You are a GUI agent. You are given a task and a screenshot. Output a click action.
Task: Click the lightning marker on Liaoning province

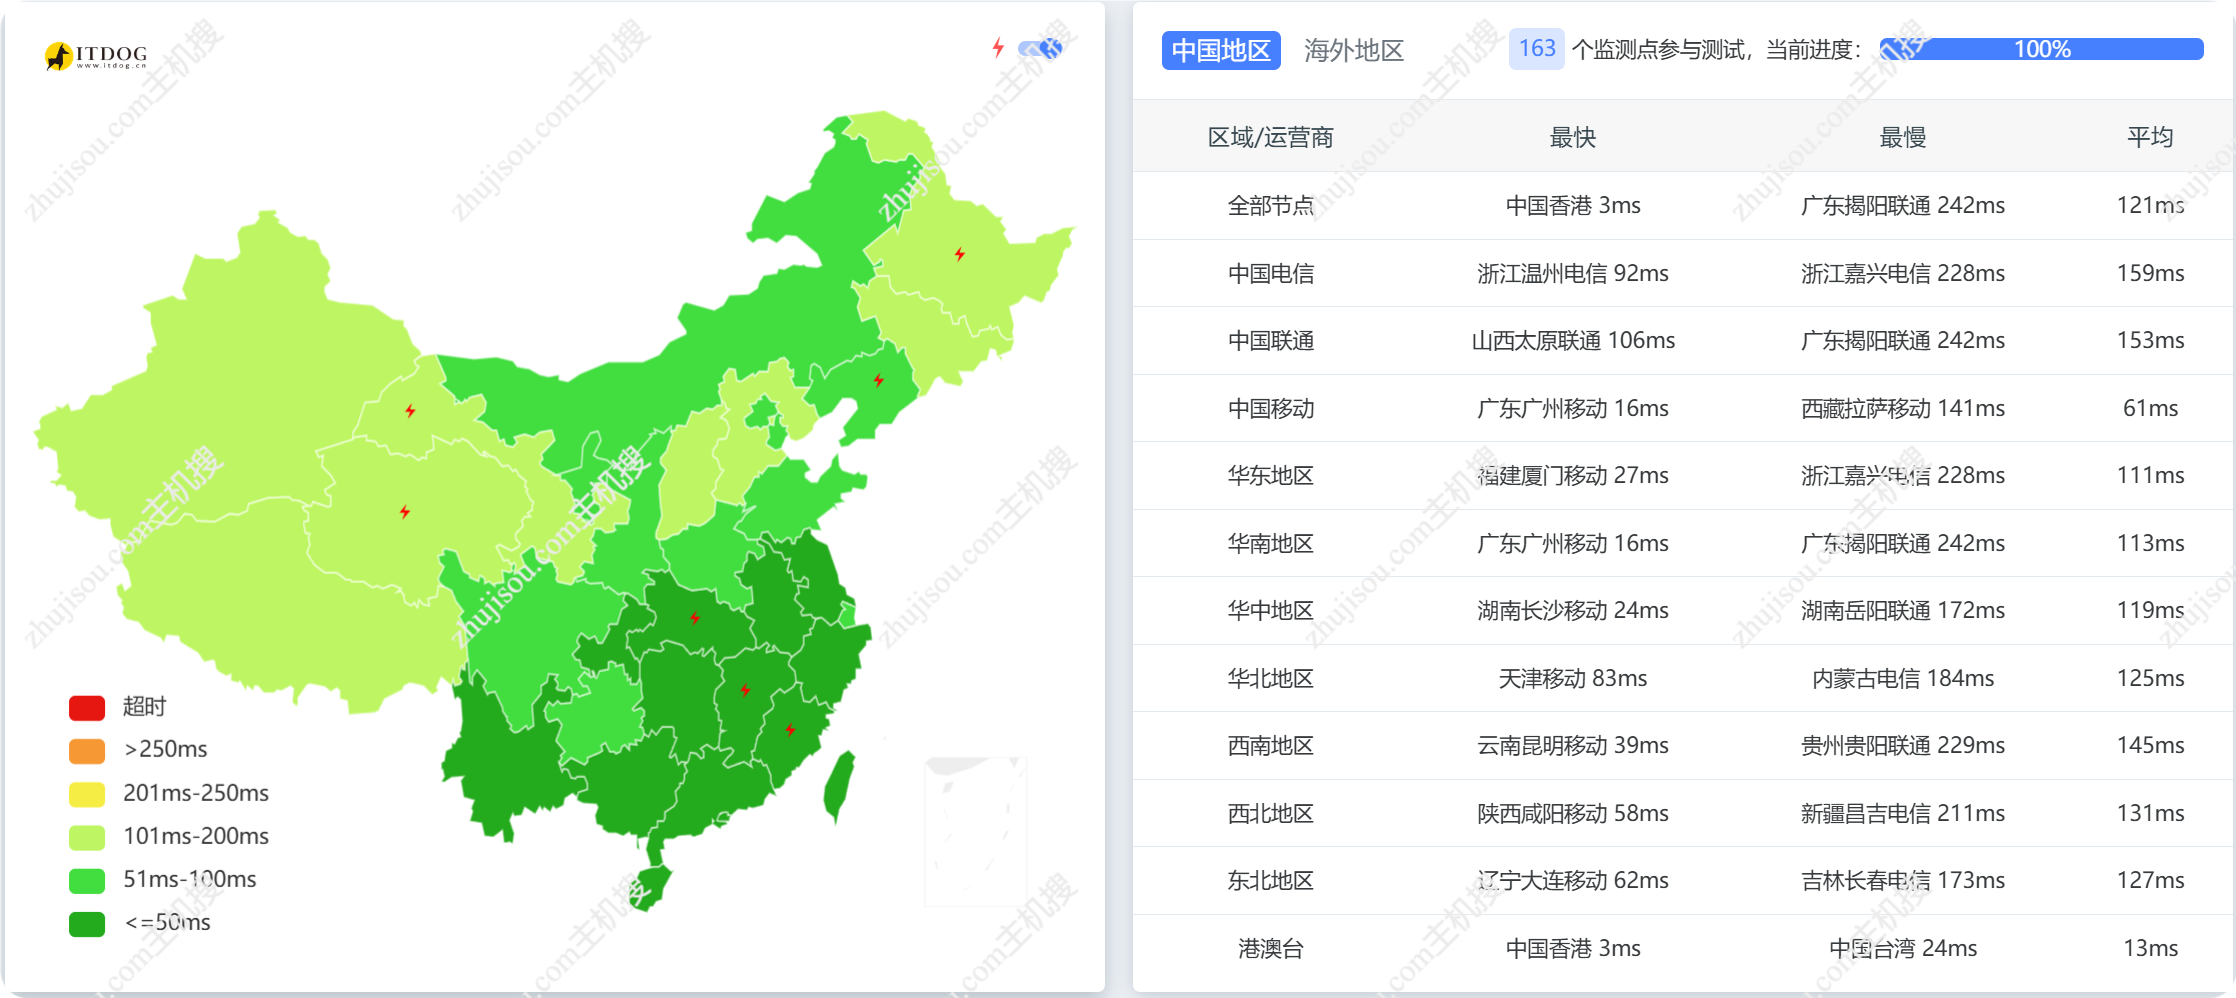pyautogui.click(x=878, y=380)
